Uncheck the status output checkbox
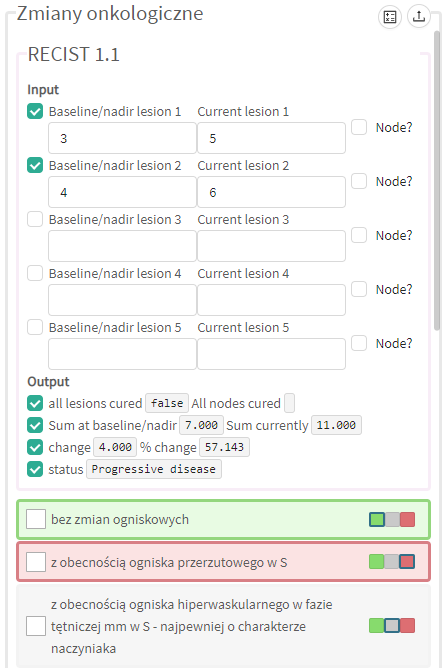The image size is (446, 668). point(35,469)
